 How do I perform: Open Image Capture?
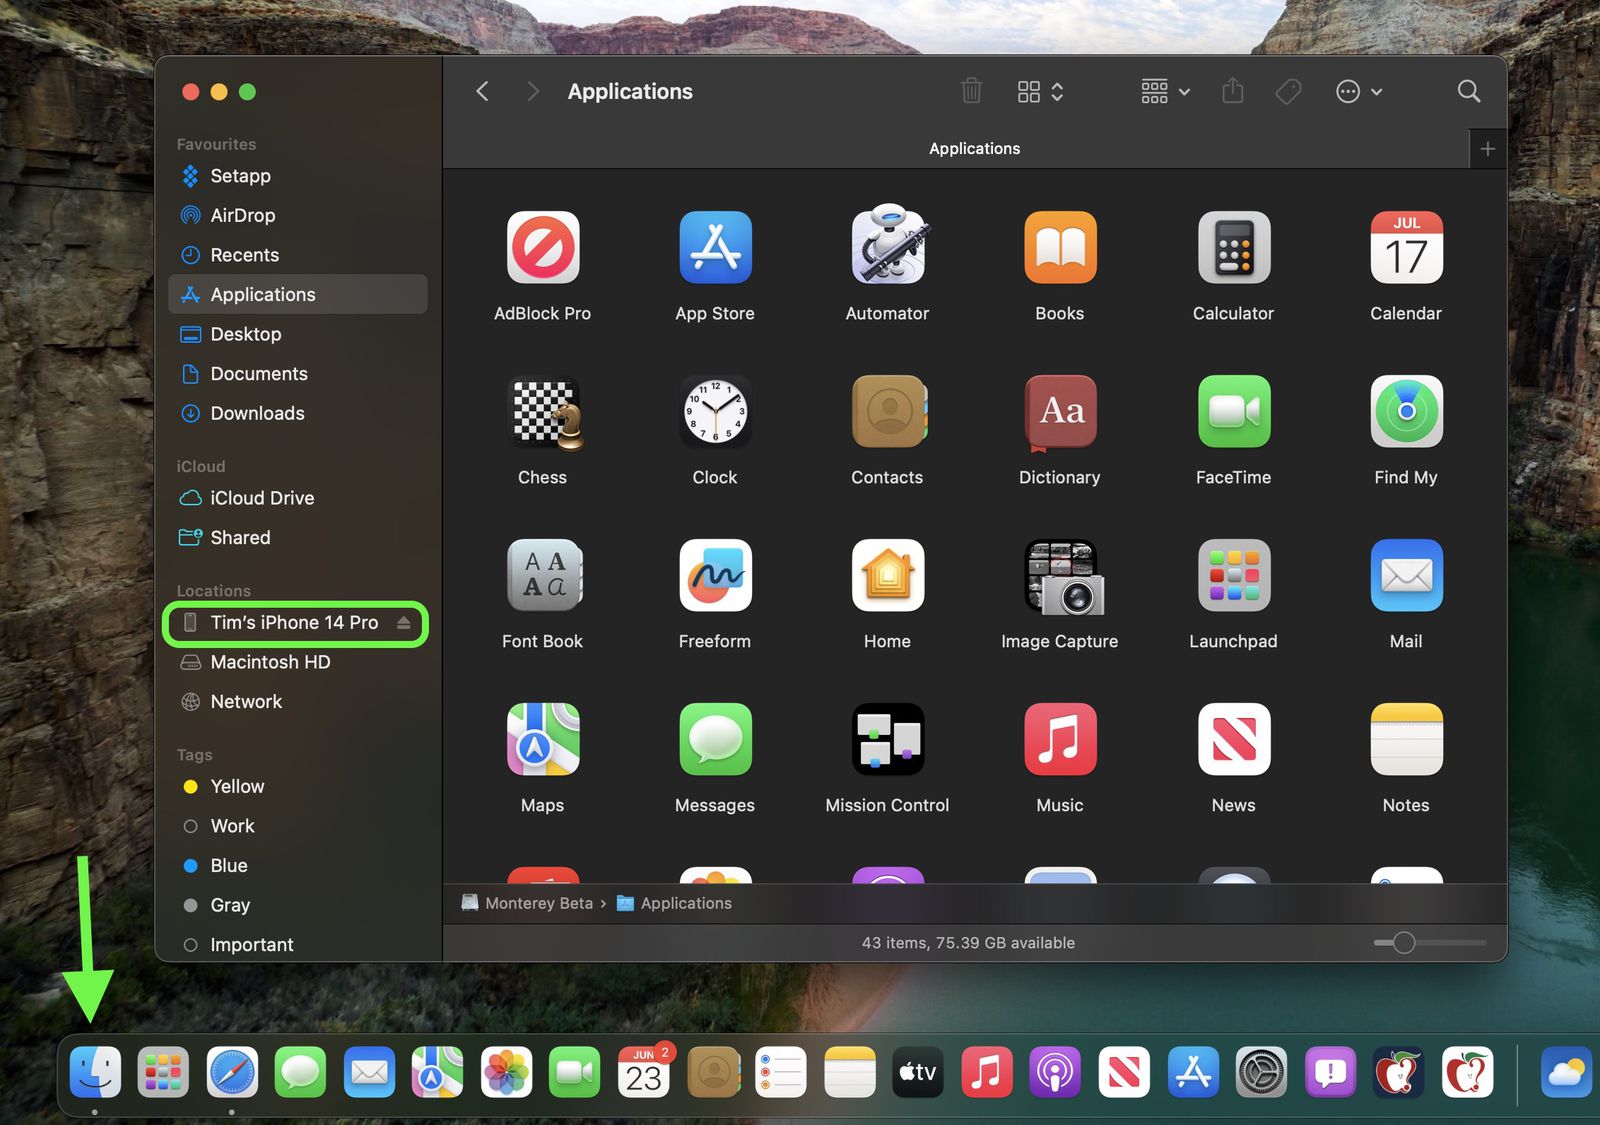pos(1059,575)
